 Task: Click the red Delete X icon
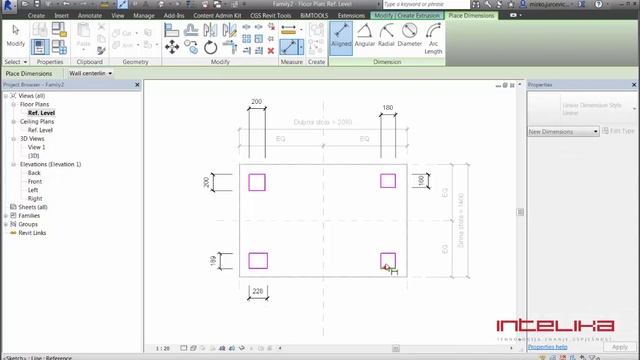271,51
